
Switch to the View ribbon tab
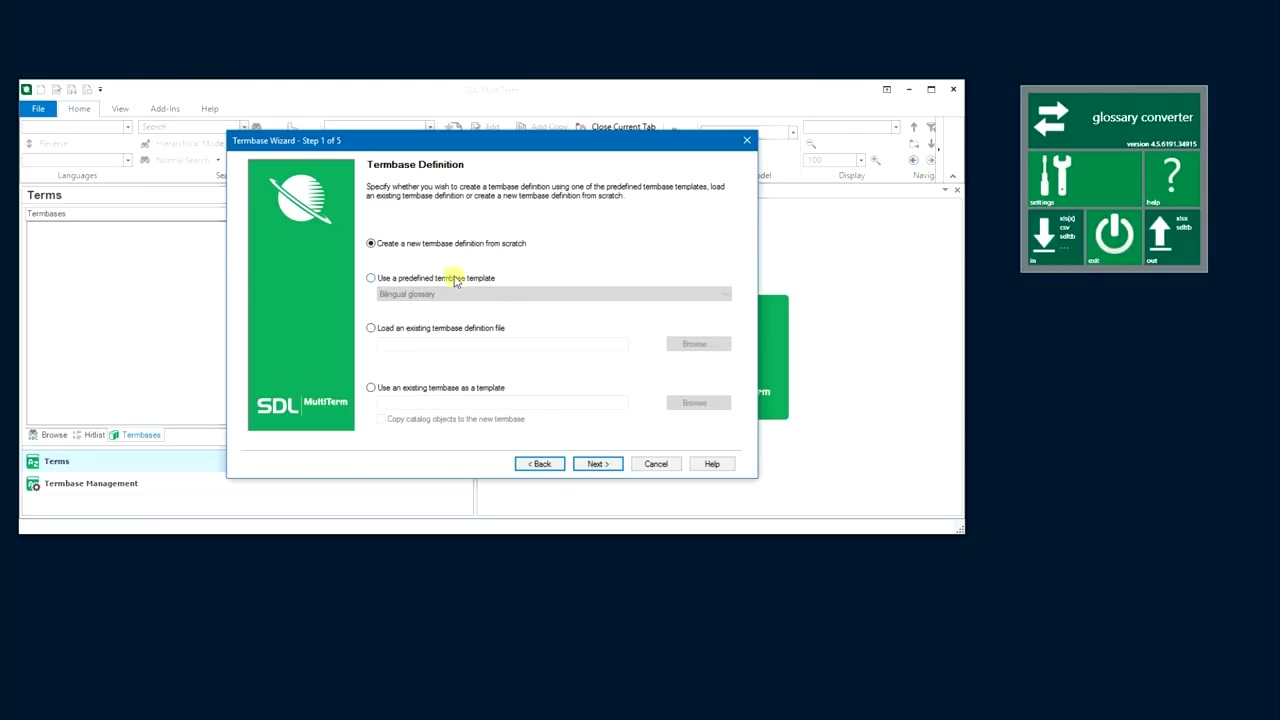[120, 108]
